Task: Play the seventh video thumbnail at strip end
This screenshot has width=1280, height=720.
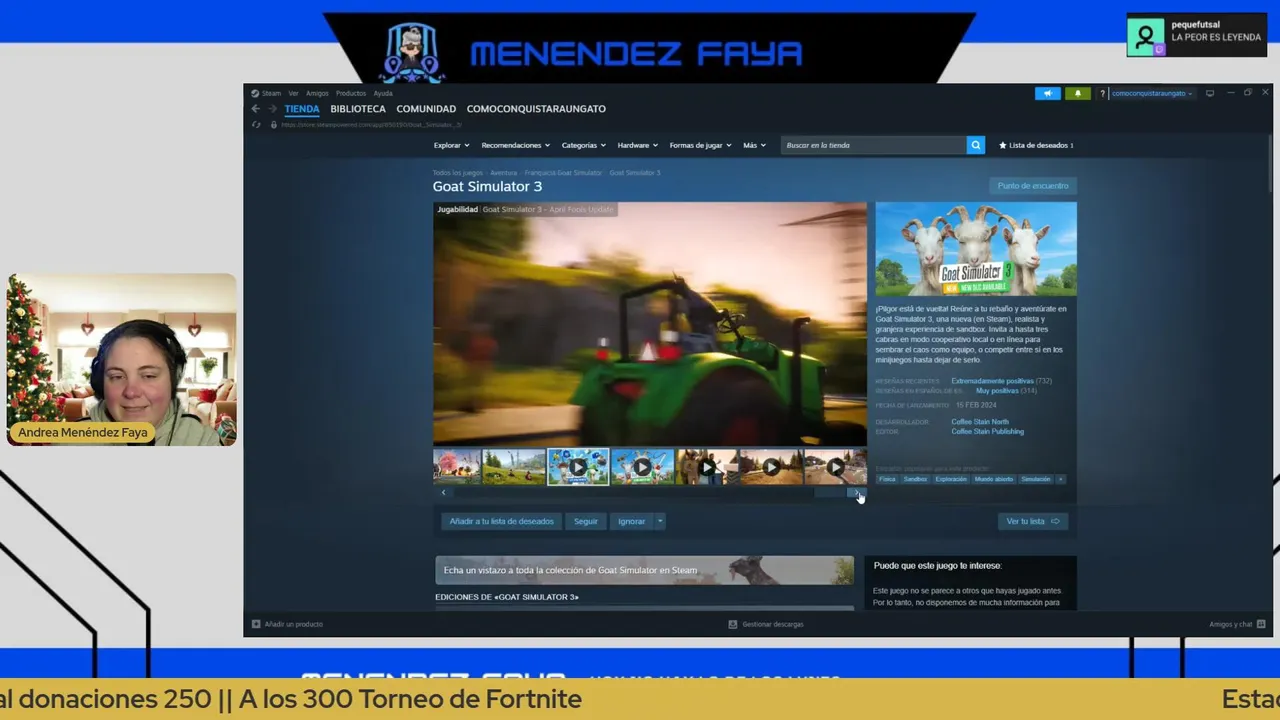Action: pos(835,467)
